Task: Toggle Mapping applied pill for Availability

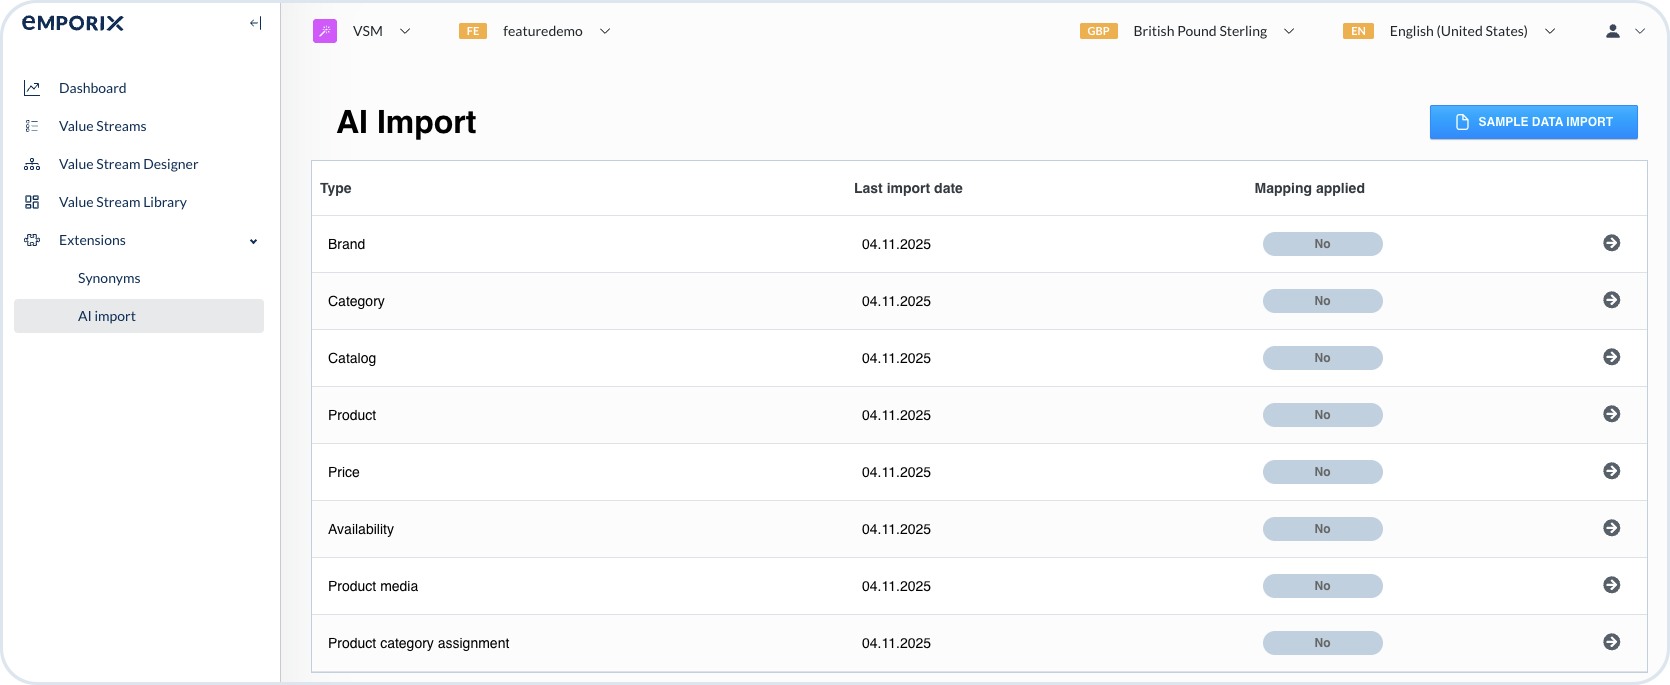Action: [x=1322, y=529]
